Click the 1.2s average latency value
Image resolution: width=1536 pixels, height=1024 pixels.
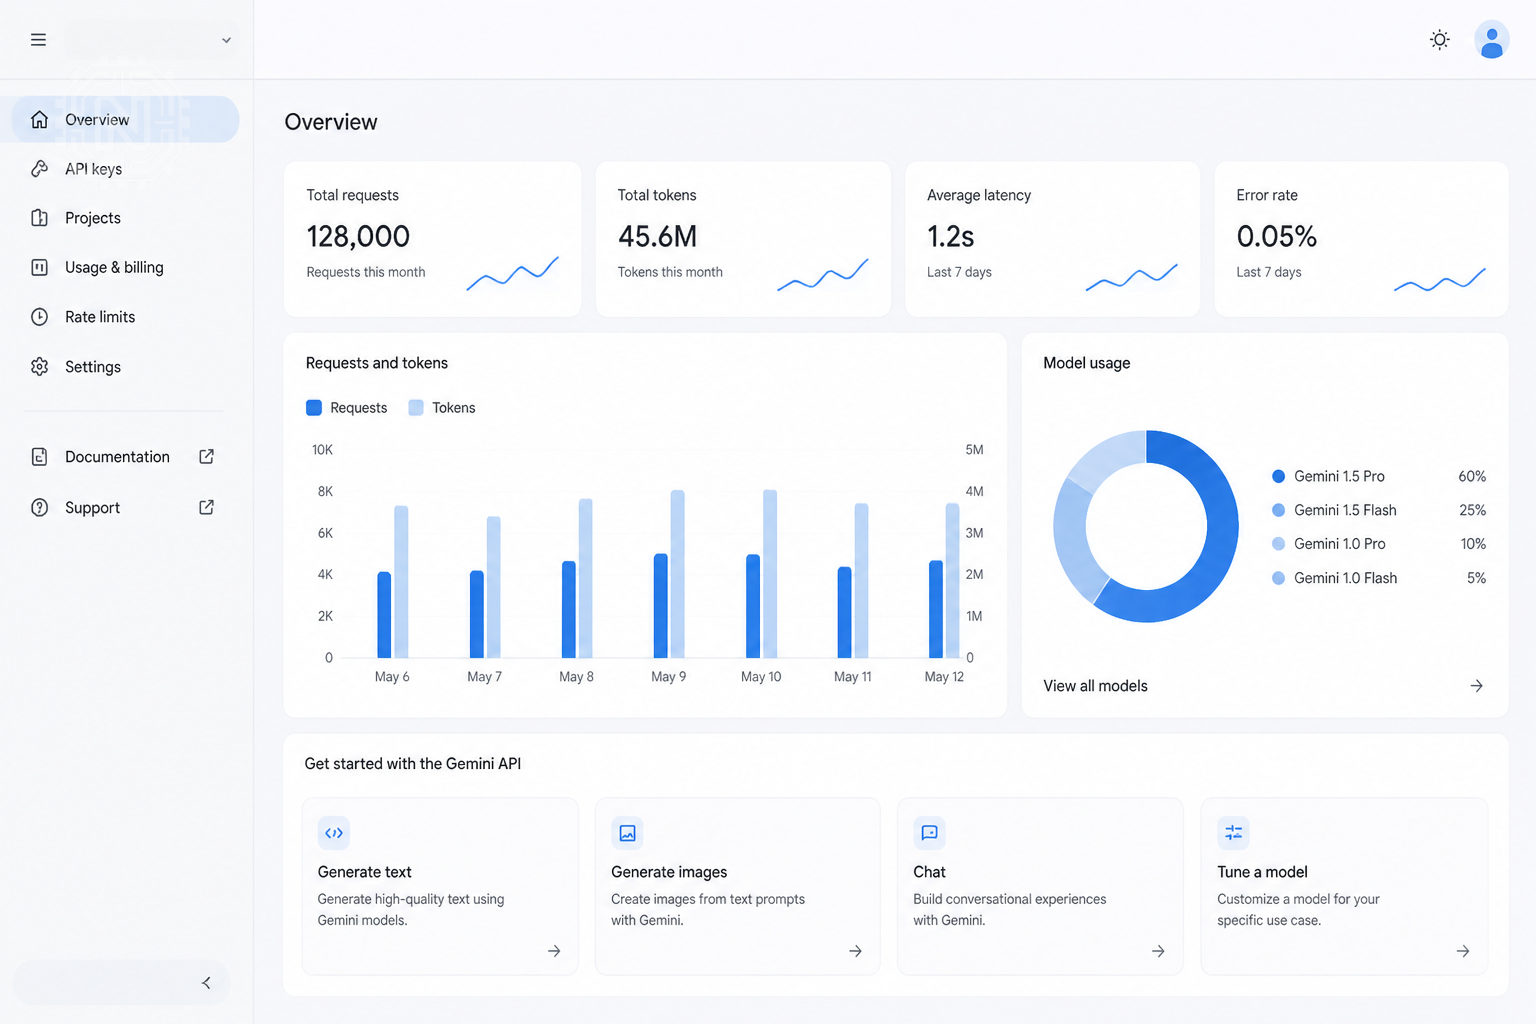point(950,236)
